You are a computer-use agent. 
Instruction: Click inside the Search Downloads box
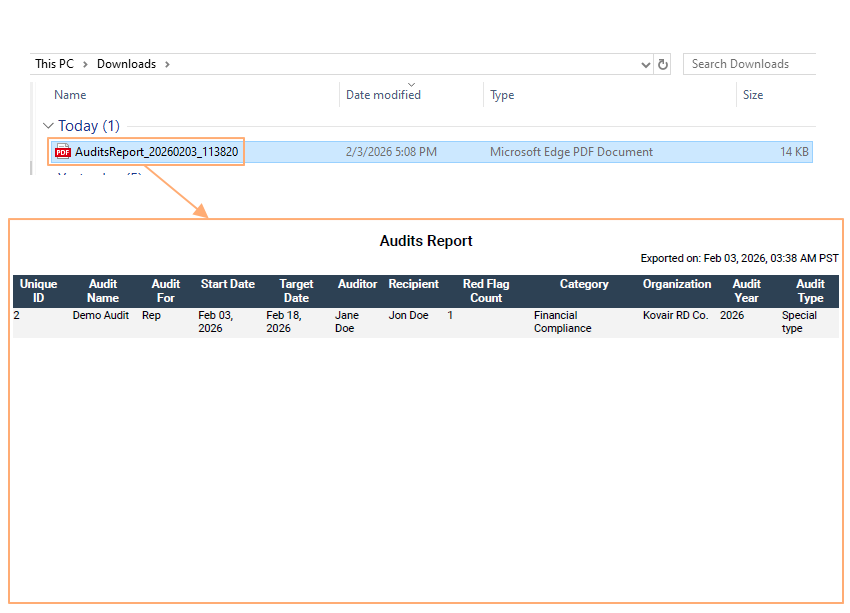point(740,63)
